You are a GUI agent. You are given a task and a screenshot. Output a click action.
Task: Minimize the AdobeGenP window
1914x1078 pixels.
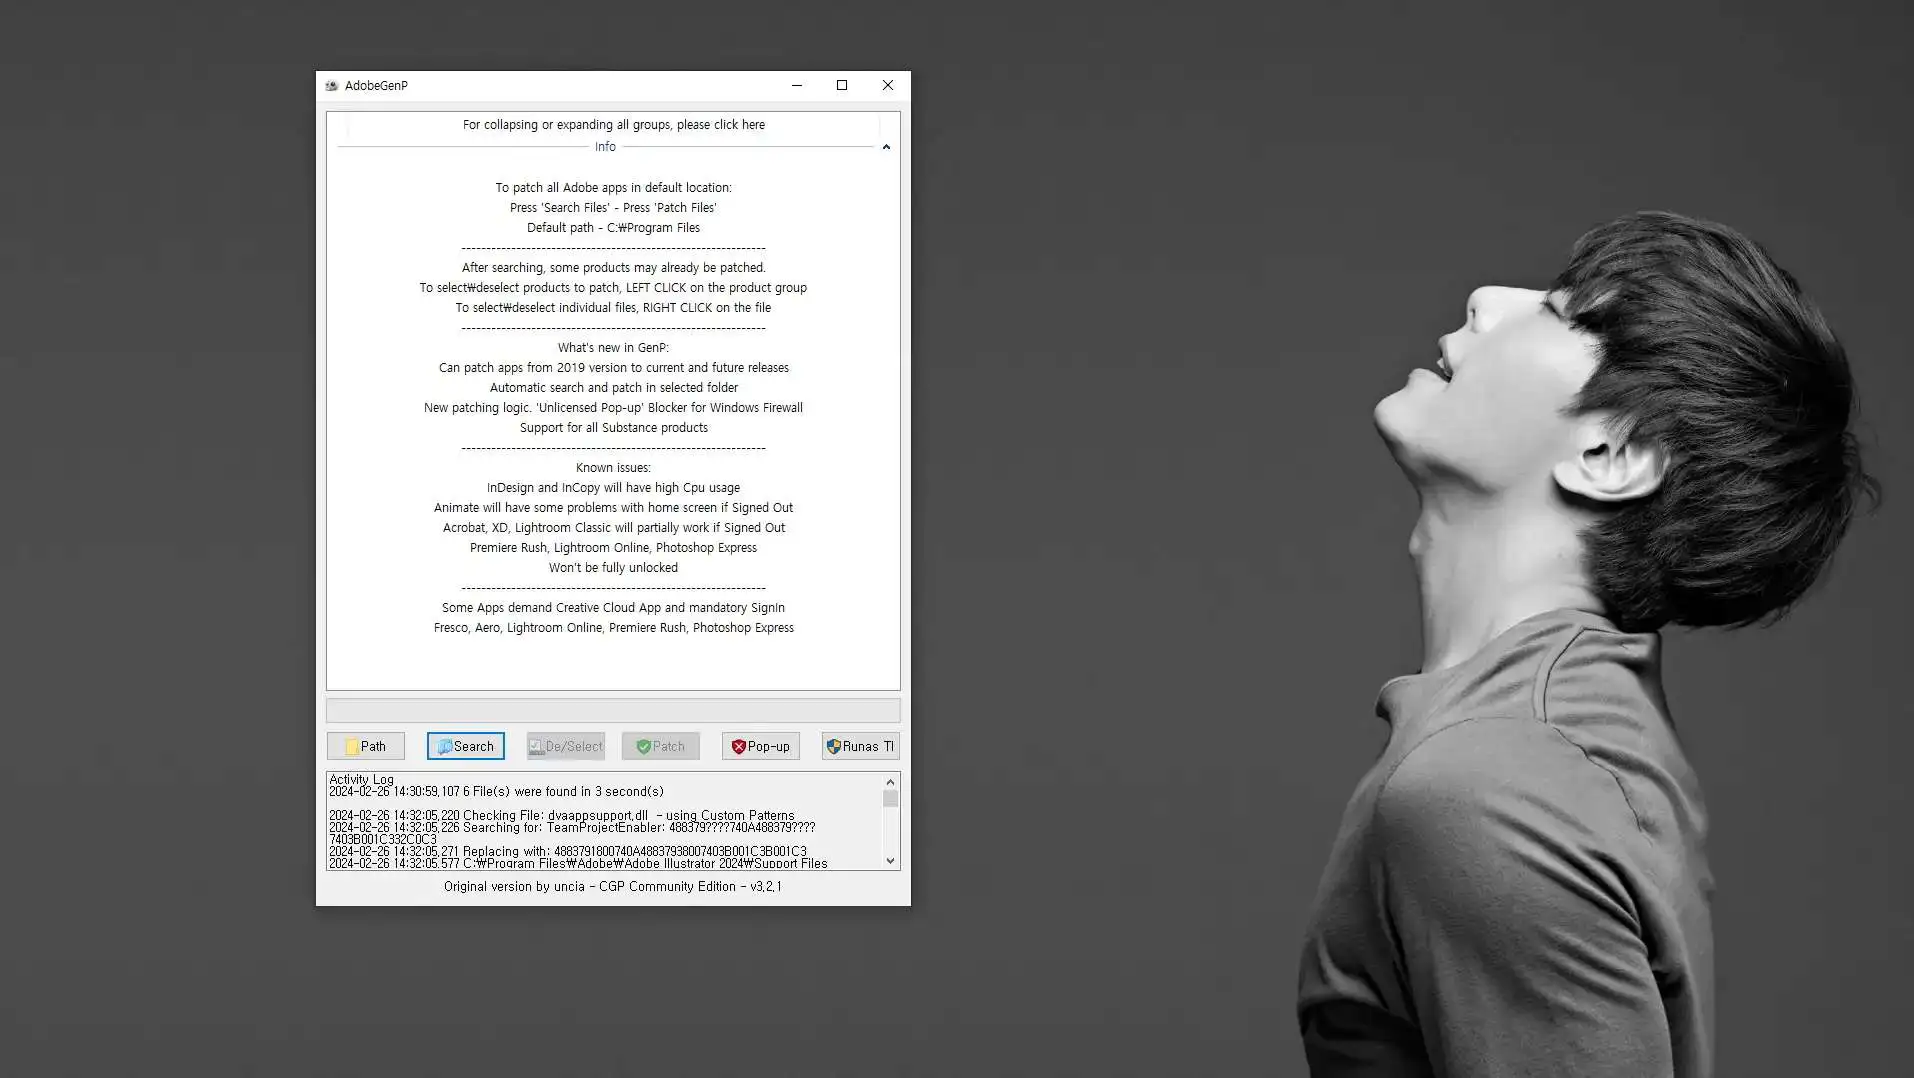click(x=797, y=85)
